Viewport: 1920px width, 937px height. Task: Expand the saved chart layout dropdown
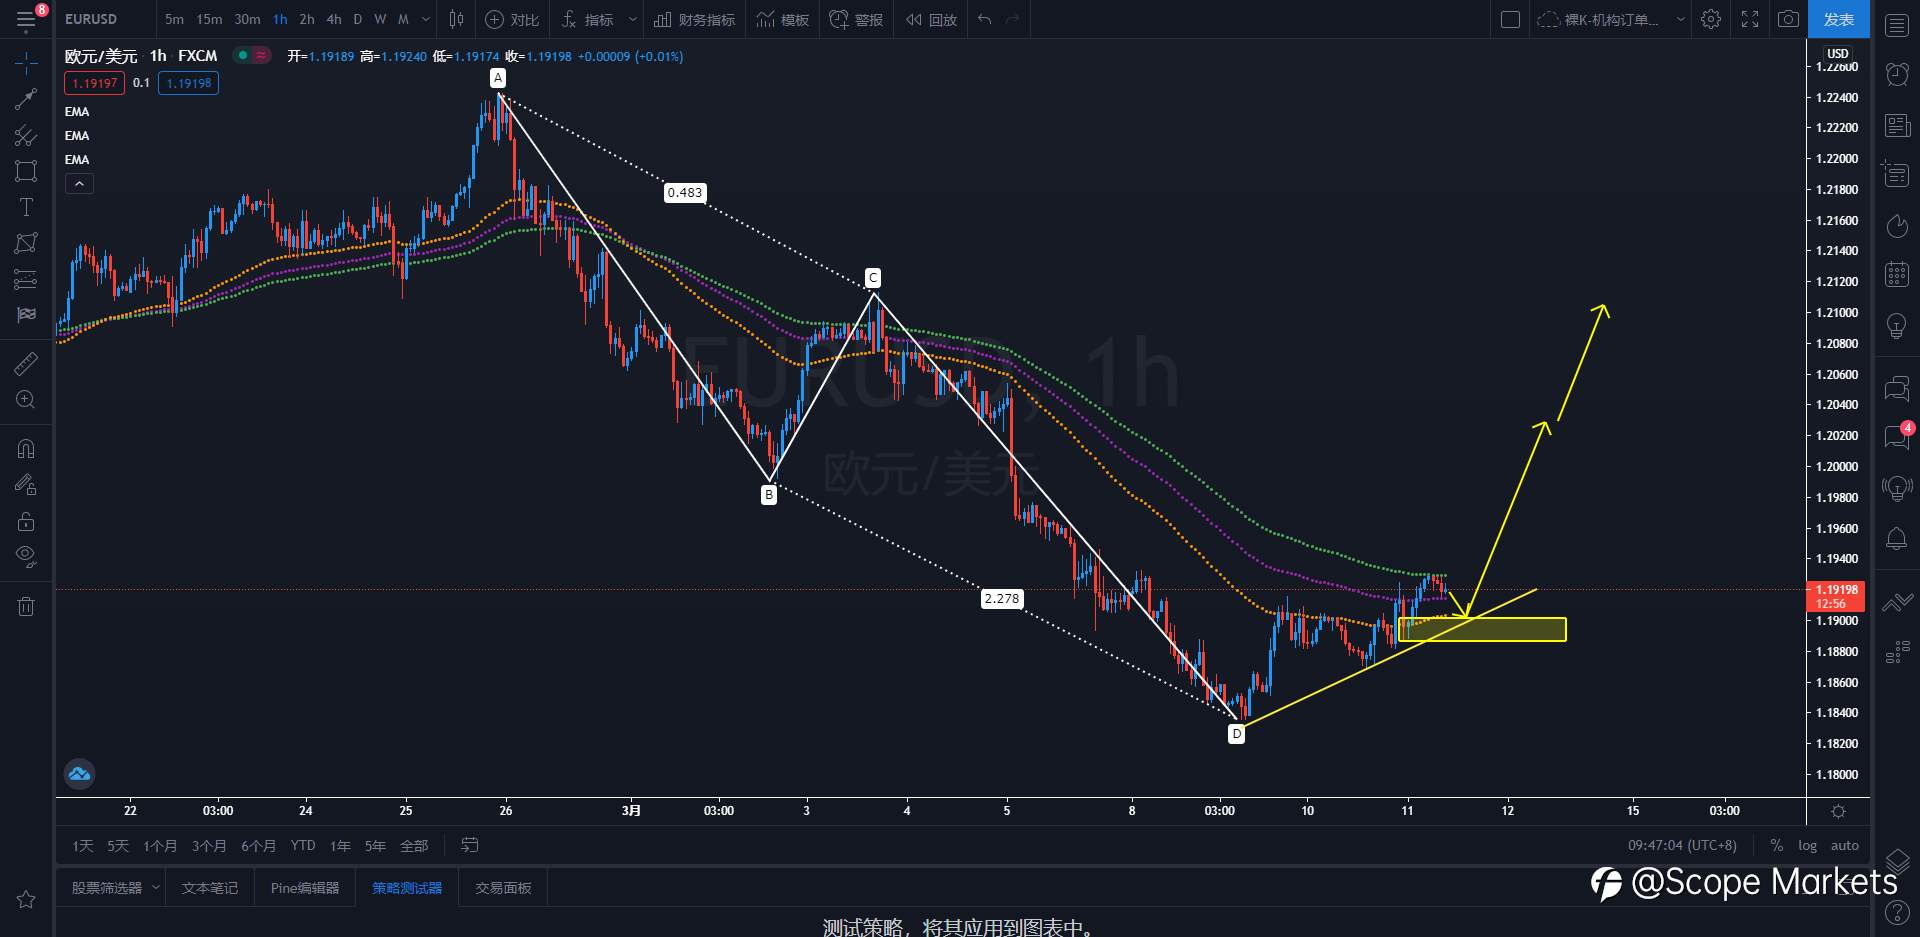click(x=1680, y=19)
